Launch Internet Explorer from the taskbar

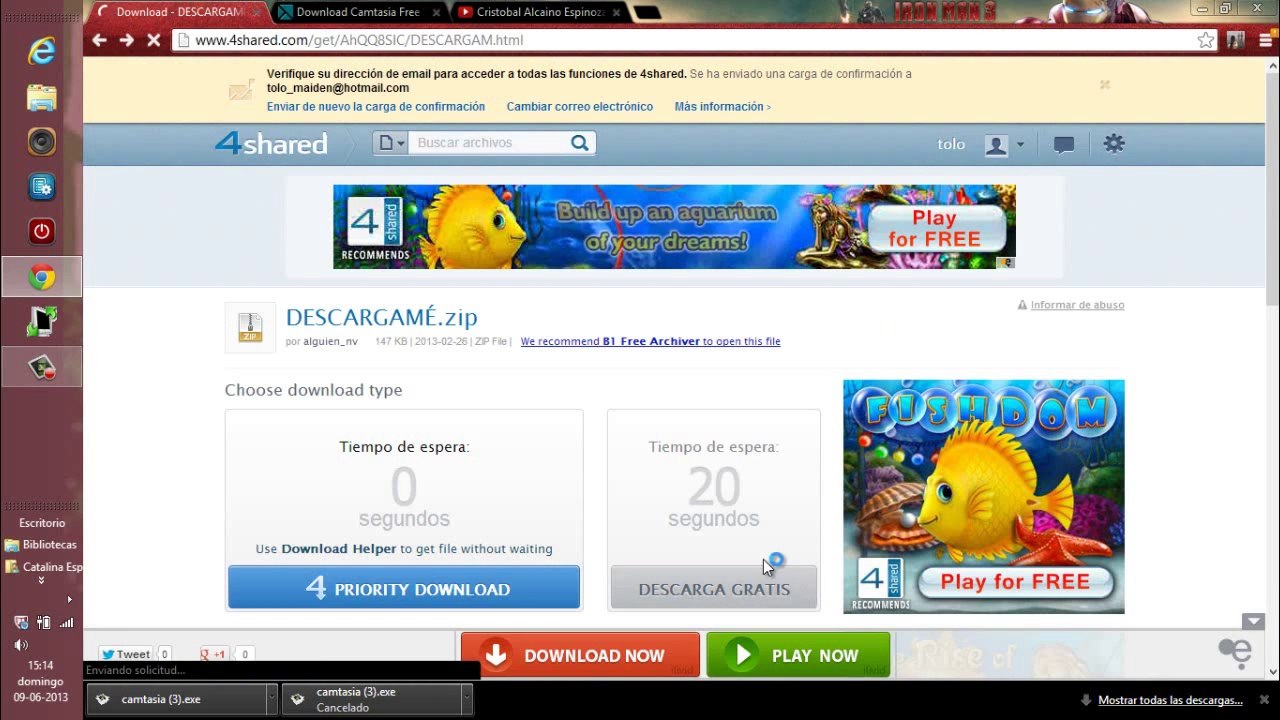click(x=42, y=52)
